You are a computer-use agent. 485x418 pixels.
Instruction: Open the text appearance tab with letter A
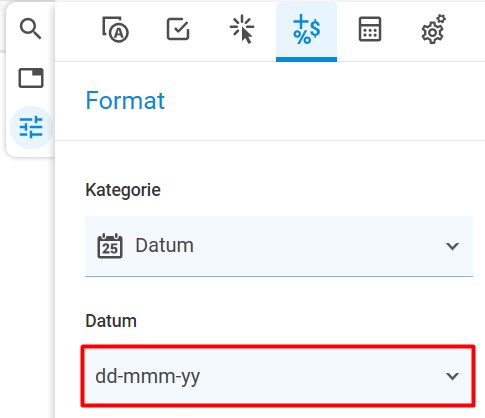(115, 29)
